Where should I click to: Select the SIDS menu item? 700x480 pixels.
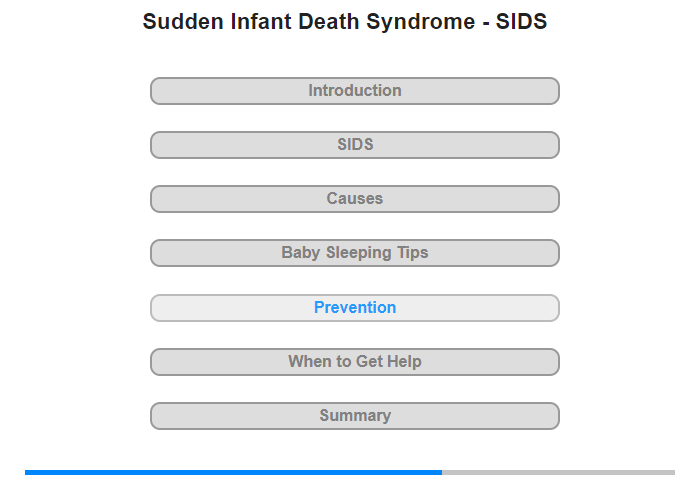tap(354, 145)
